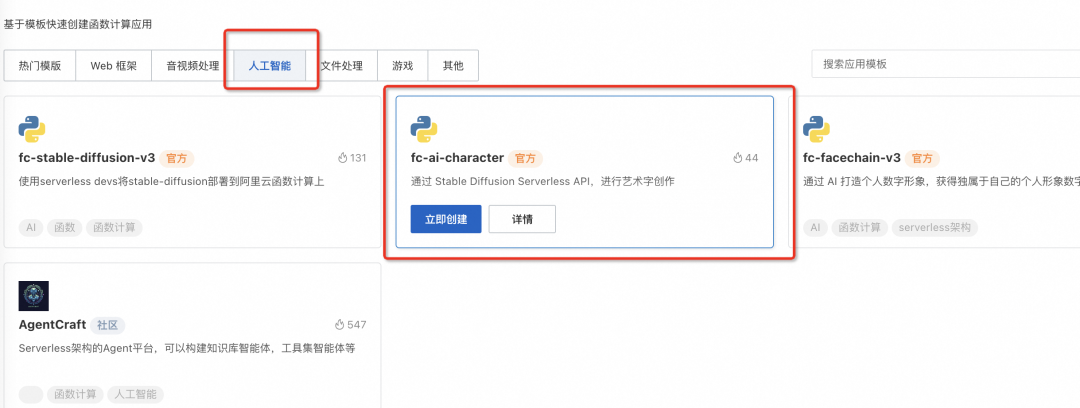Click the 131 popularity count
Image resolution: width=1080 pixels, height=408 pixels.
[x=358, y=158]
